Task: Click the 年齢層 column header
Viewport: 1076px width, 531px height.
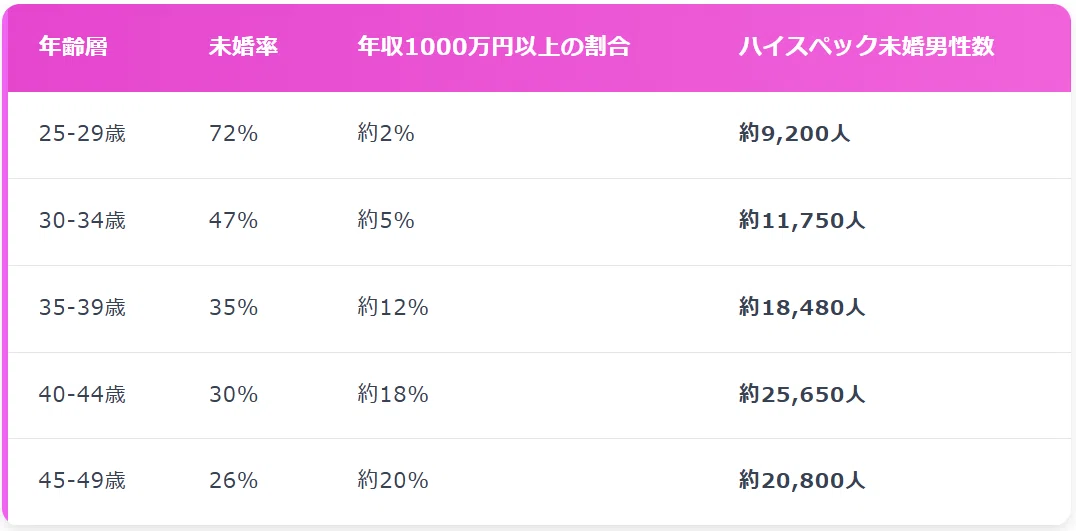Action: point(73,47)
